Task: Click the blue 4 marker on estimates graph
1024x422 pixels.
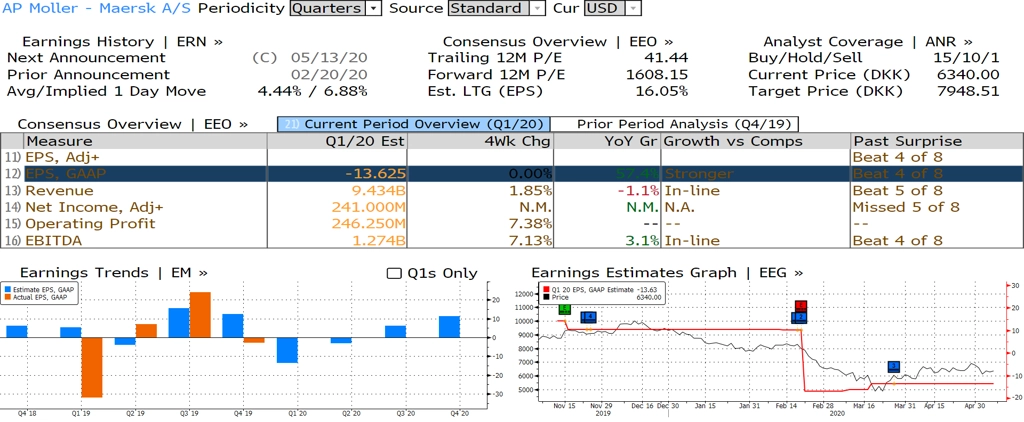Action: pos(588,317)
